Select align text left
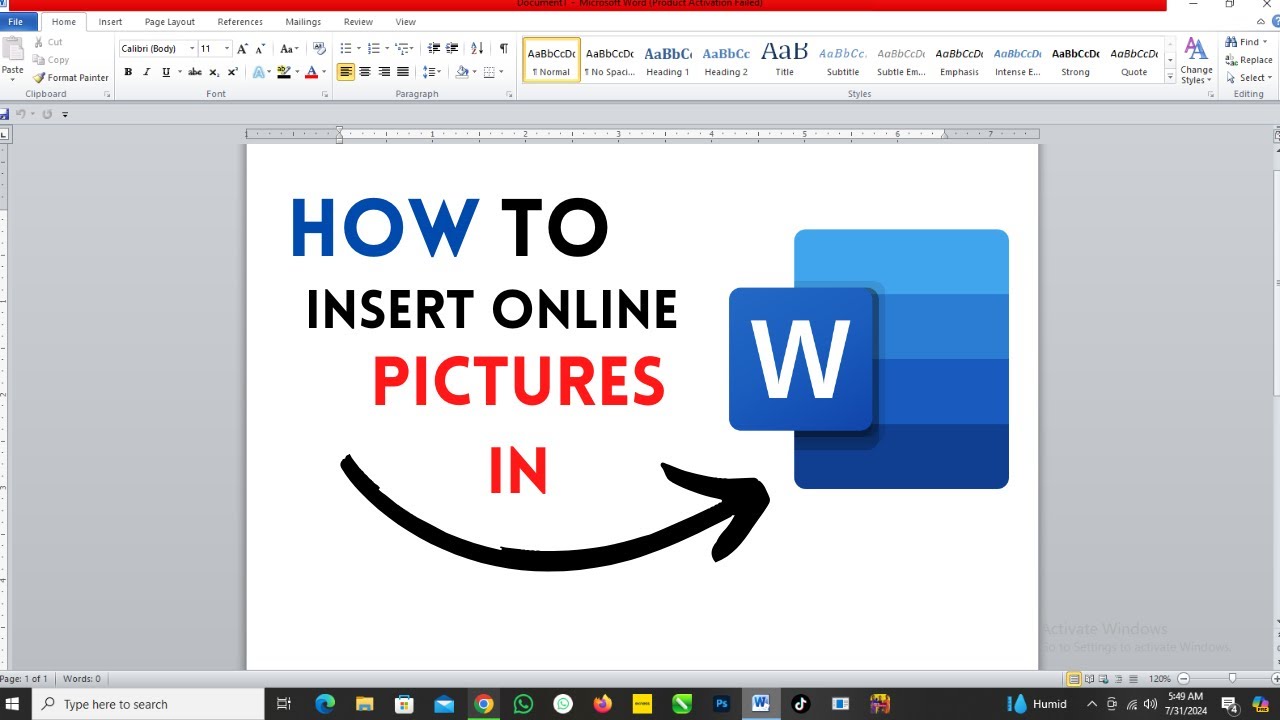Image resolution: width=1280 pixels, height=720 pixels. pos(345,72)
